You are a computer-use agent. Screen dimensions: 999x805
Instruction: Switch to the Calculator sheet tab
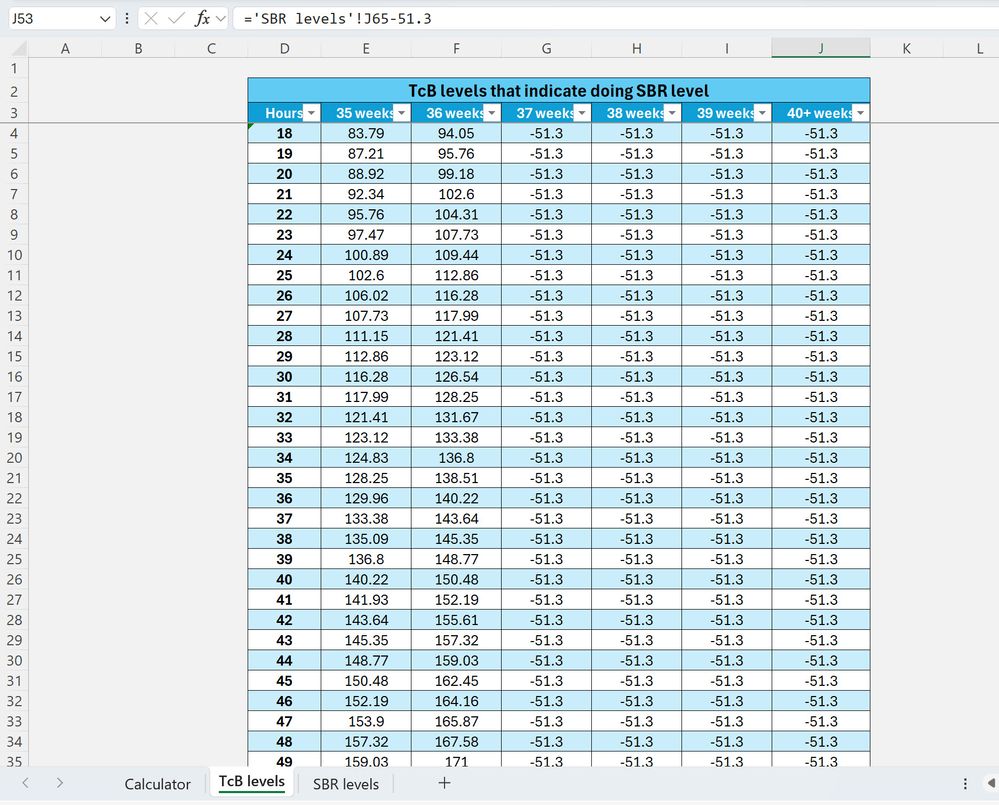tap(157, 784)
